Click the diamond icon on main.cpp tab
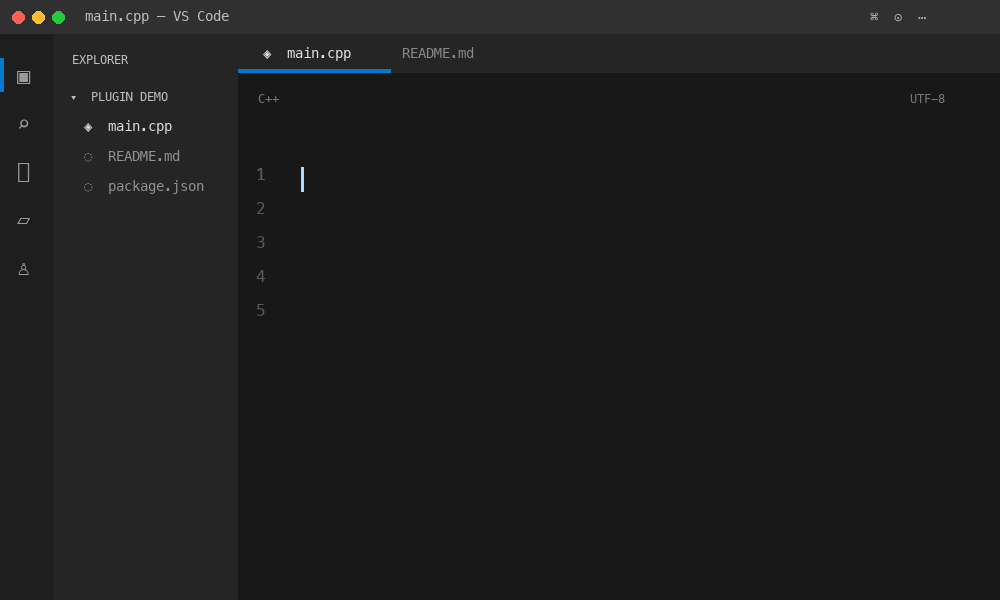The image size is (1000, 600). [x=267, y=54]
